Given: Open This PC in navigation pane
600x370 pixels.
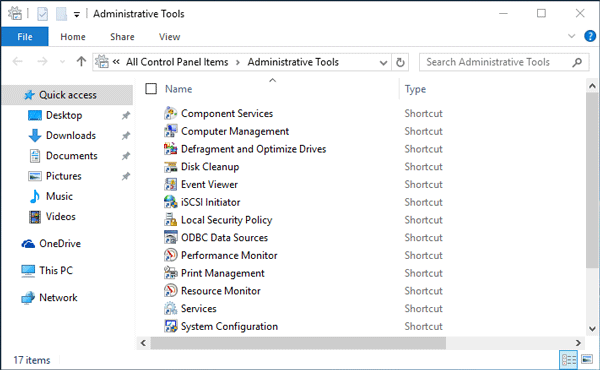Looking at the screenshot, I should [x=55, y=271].
